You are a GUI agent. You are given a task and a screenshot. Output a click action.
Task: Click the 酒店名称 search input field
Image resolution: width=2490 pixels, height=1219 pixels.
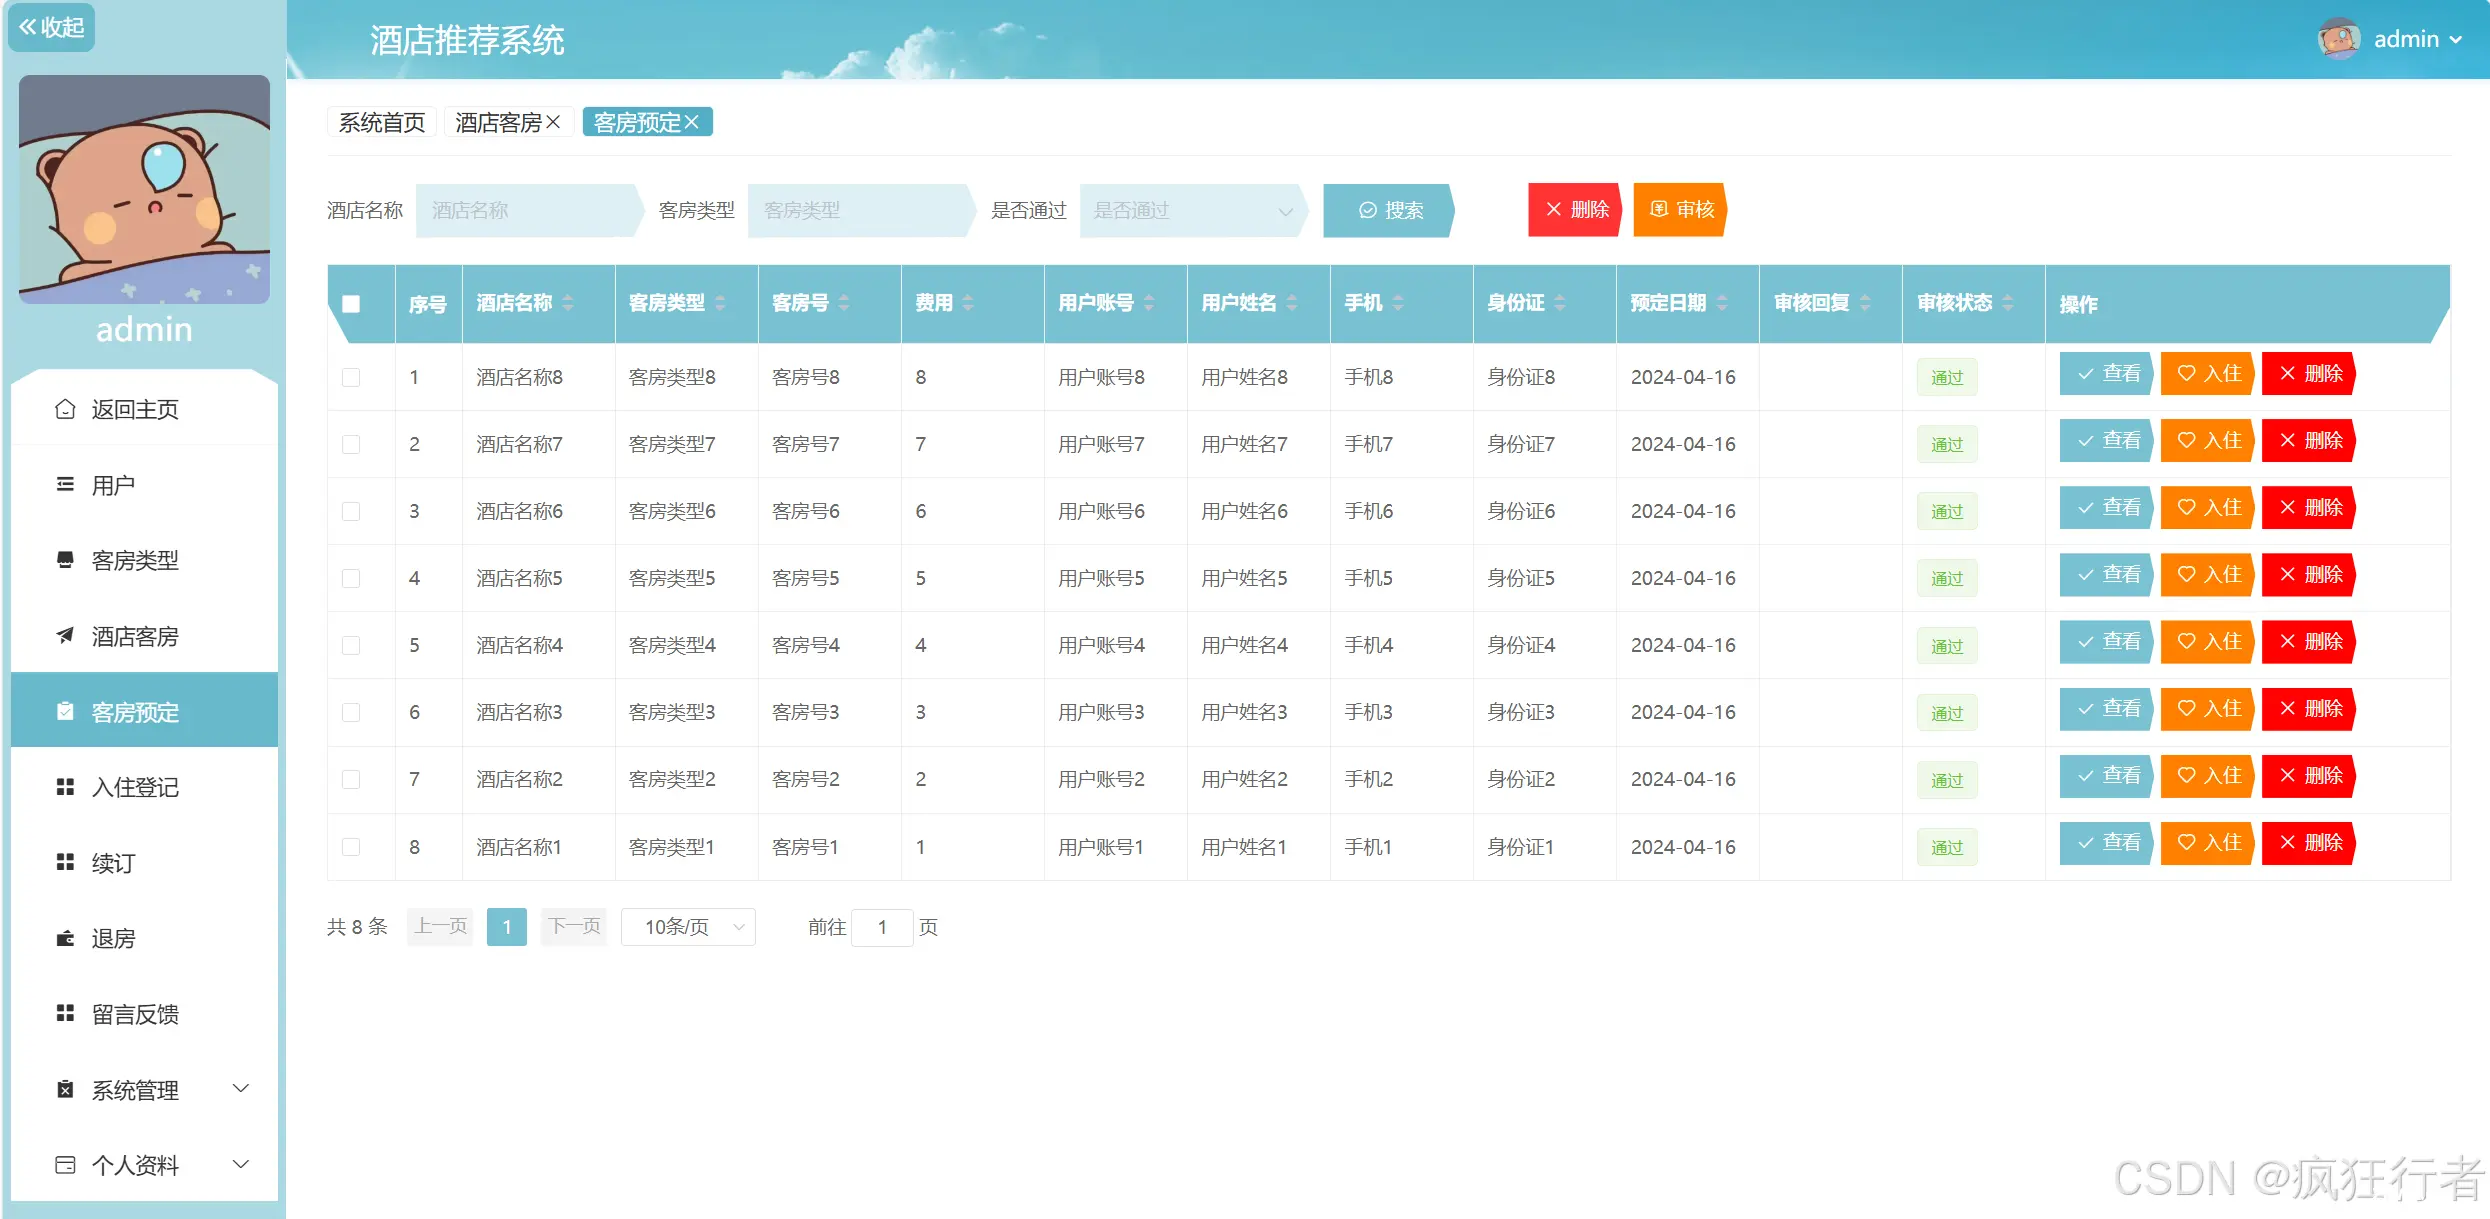528,210
